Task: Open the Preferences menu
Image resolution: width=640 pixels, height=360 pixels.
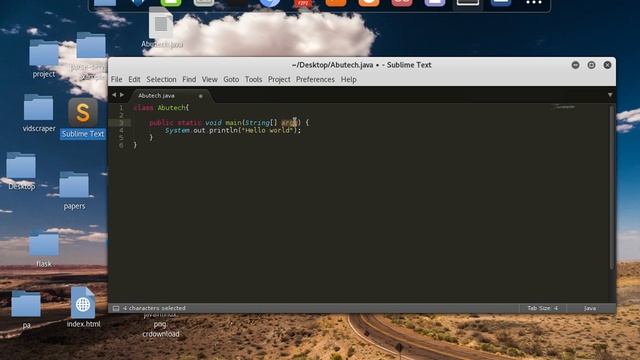Action: [x=315, y=79]
